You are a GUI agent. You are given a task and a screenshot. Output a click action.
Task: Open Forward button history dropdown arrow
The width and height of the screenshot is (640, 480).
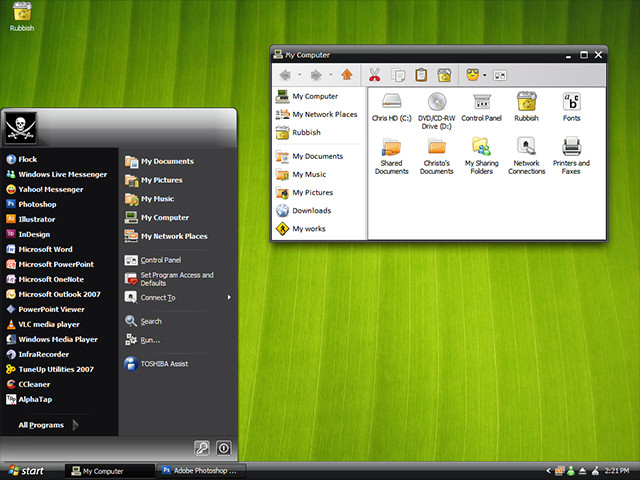(331, 75)
